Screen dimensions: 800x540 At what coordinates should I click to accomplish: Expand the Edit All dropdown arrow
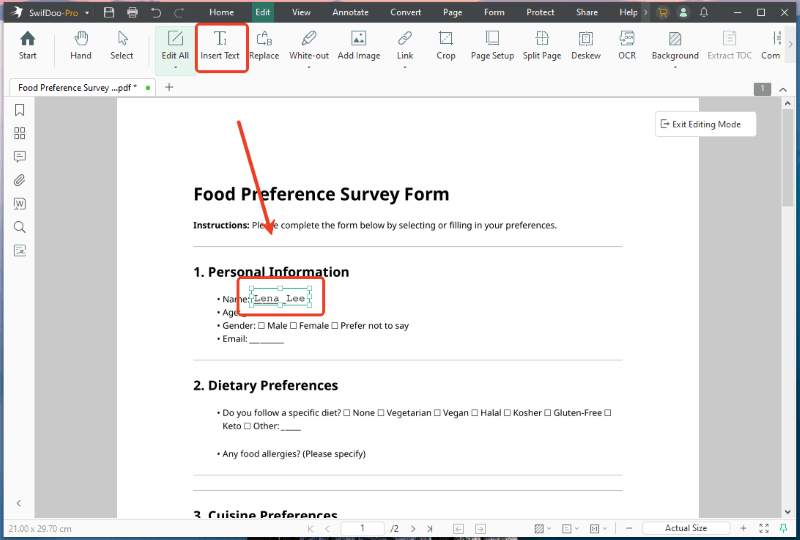175,67
